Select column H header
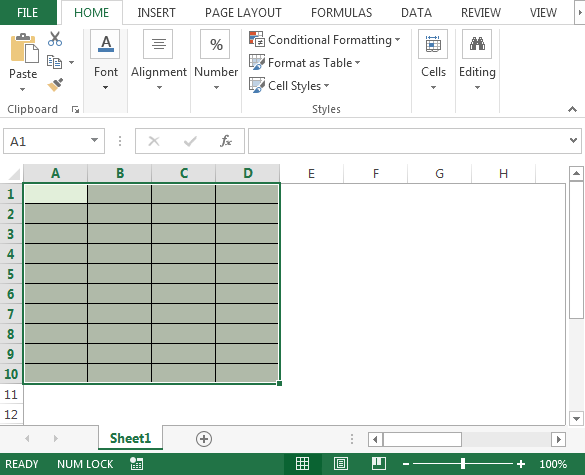 click(x=503, y=174)
